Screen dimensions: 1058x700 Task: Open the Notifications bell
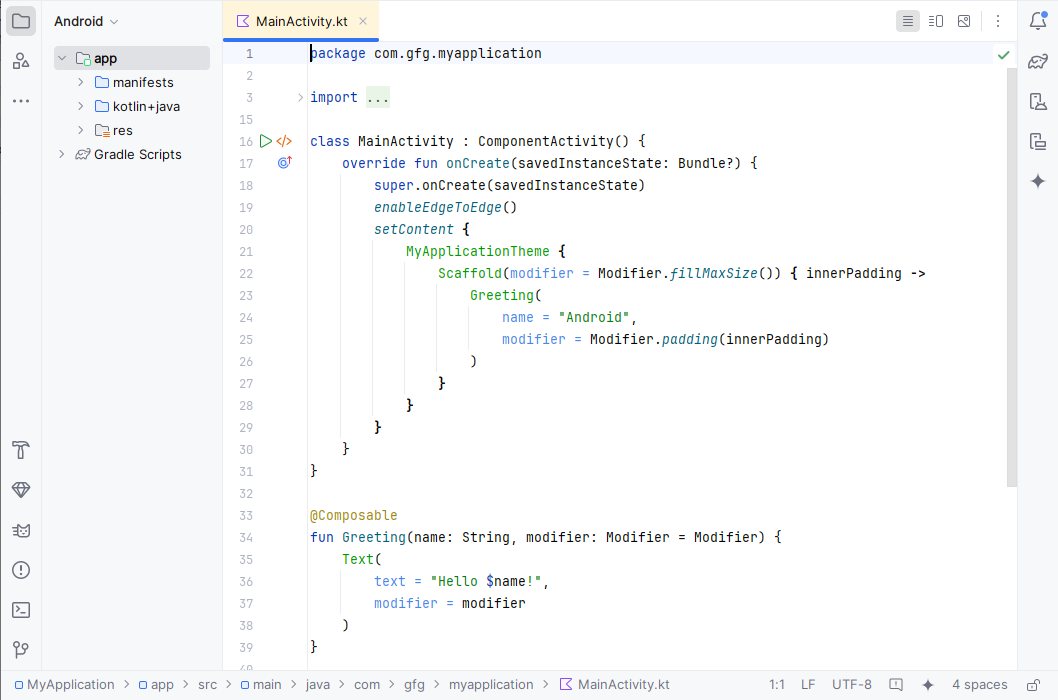[1038, 20]
